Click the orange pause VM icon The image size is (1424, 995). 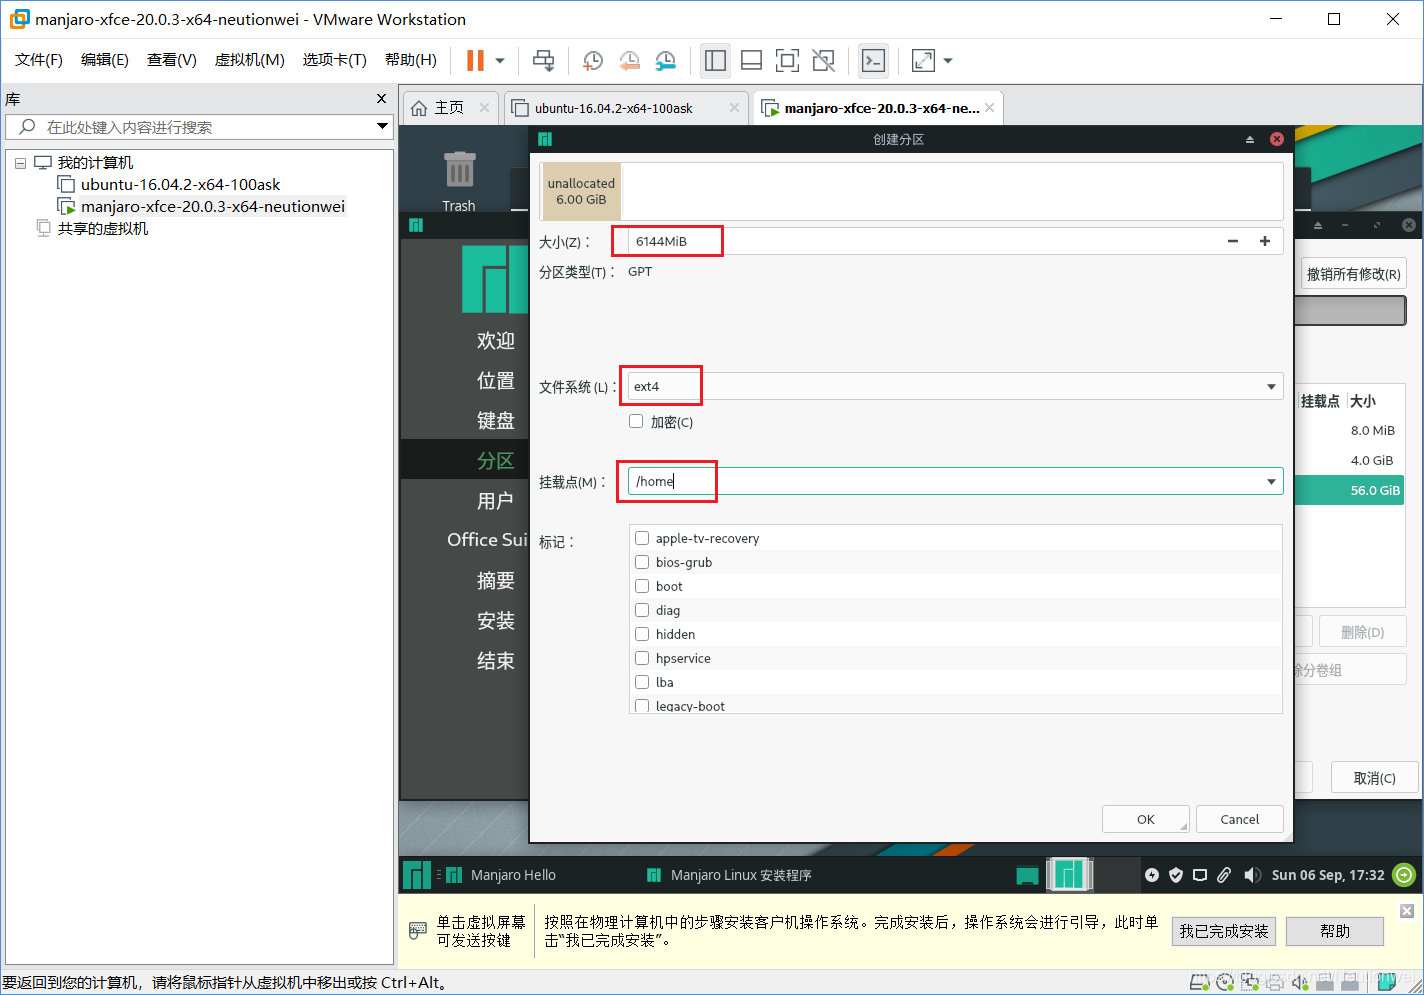(x=475, y=61)
